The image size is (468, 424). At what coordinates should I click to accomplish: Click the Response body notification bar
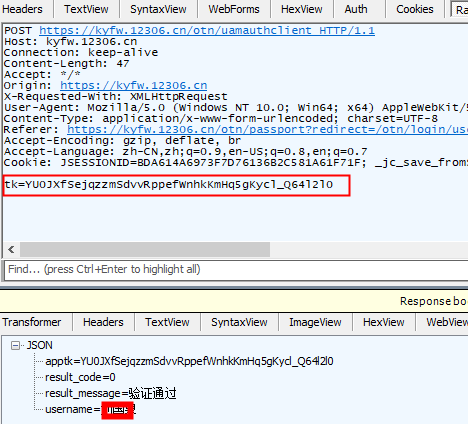234,301
